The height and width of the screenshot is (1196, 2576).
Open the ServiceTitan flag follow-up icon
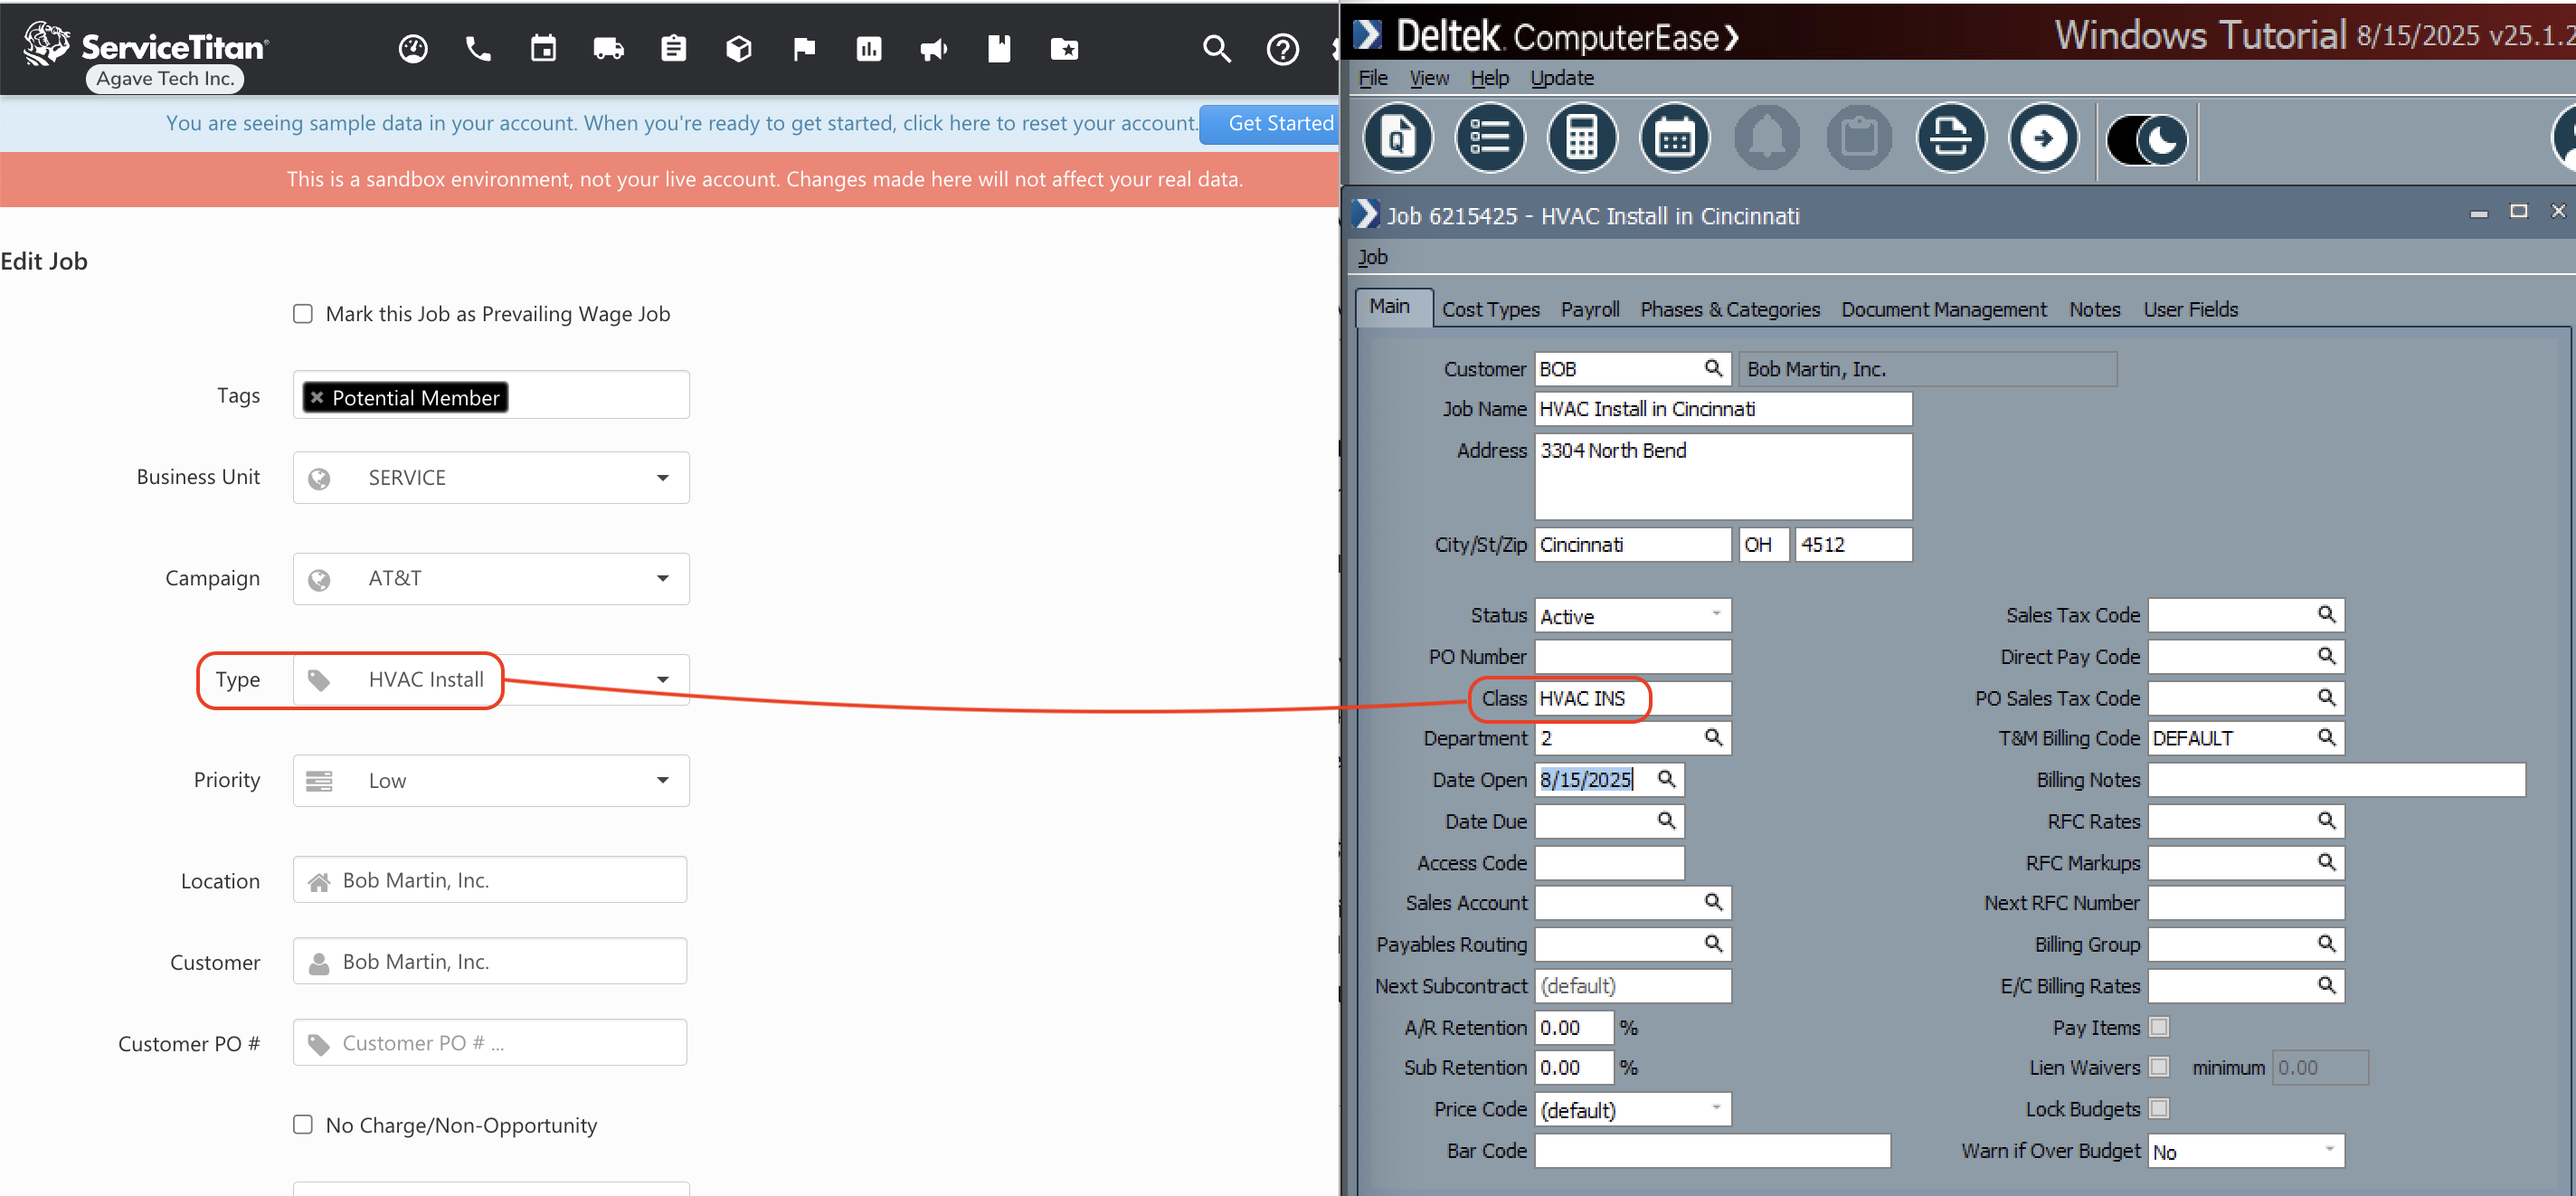click(804, 48)
